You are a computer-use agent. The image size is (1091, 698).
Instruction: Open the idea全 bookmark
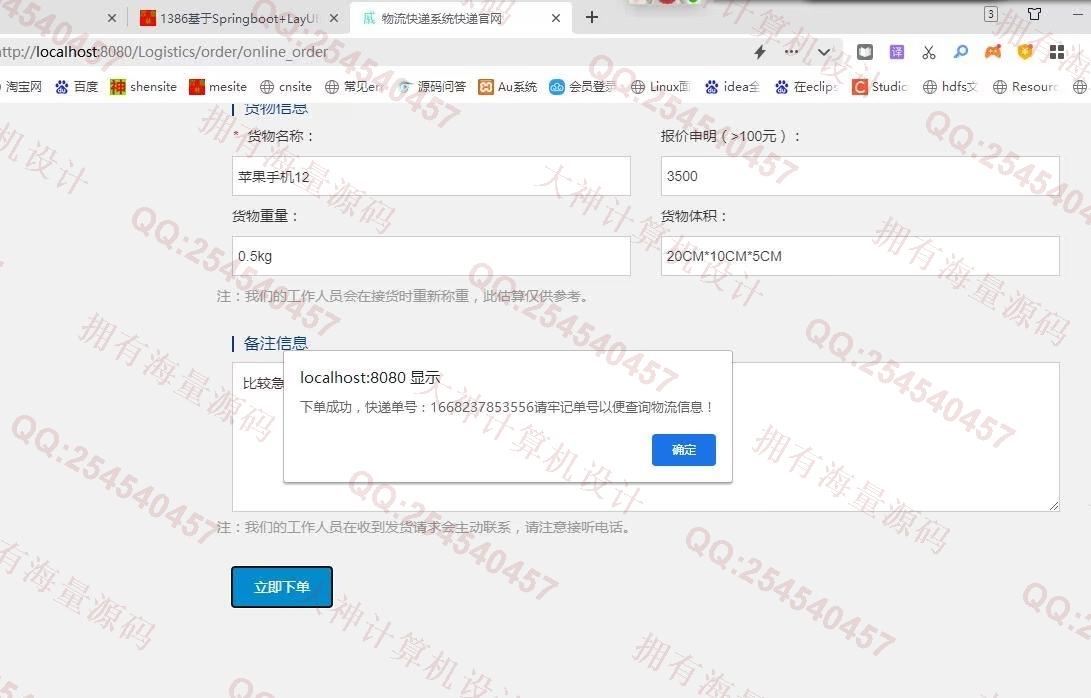(x=732, y=86)
